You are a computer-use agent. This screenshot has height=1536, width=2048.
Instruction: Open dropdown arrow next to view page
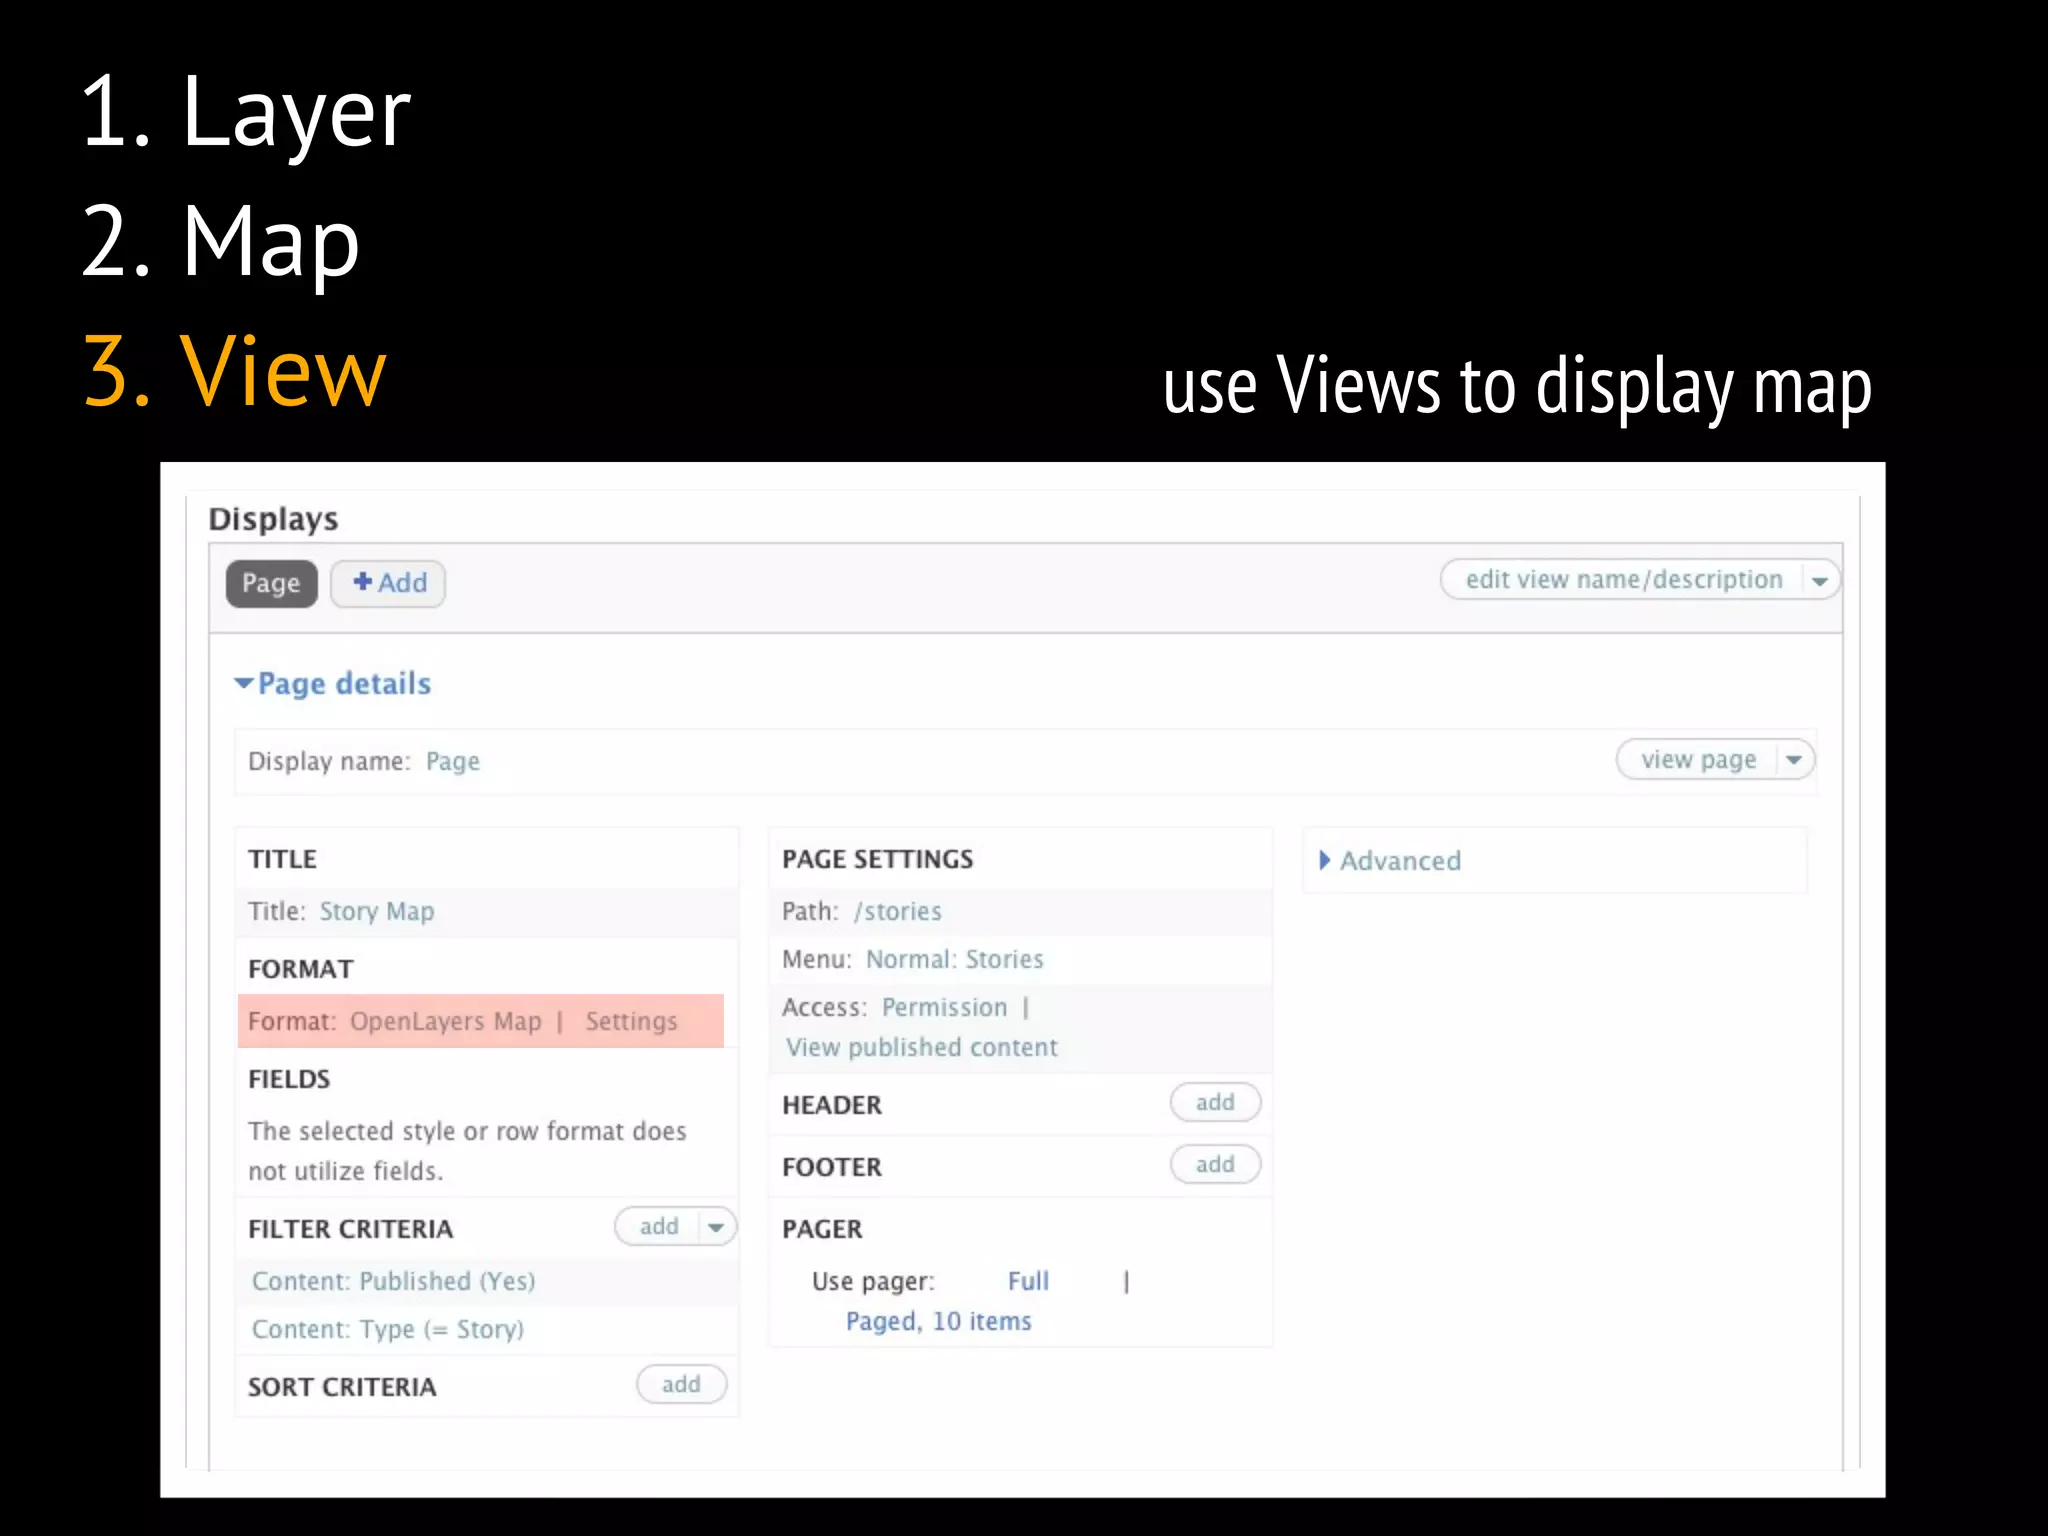click(x=1795, y=760)
